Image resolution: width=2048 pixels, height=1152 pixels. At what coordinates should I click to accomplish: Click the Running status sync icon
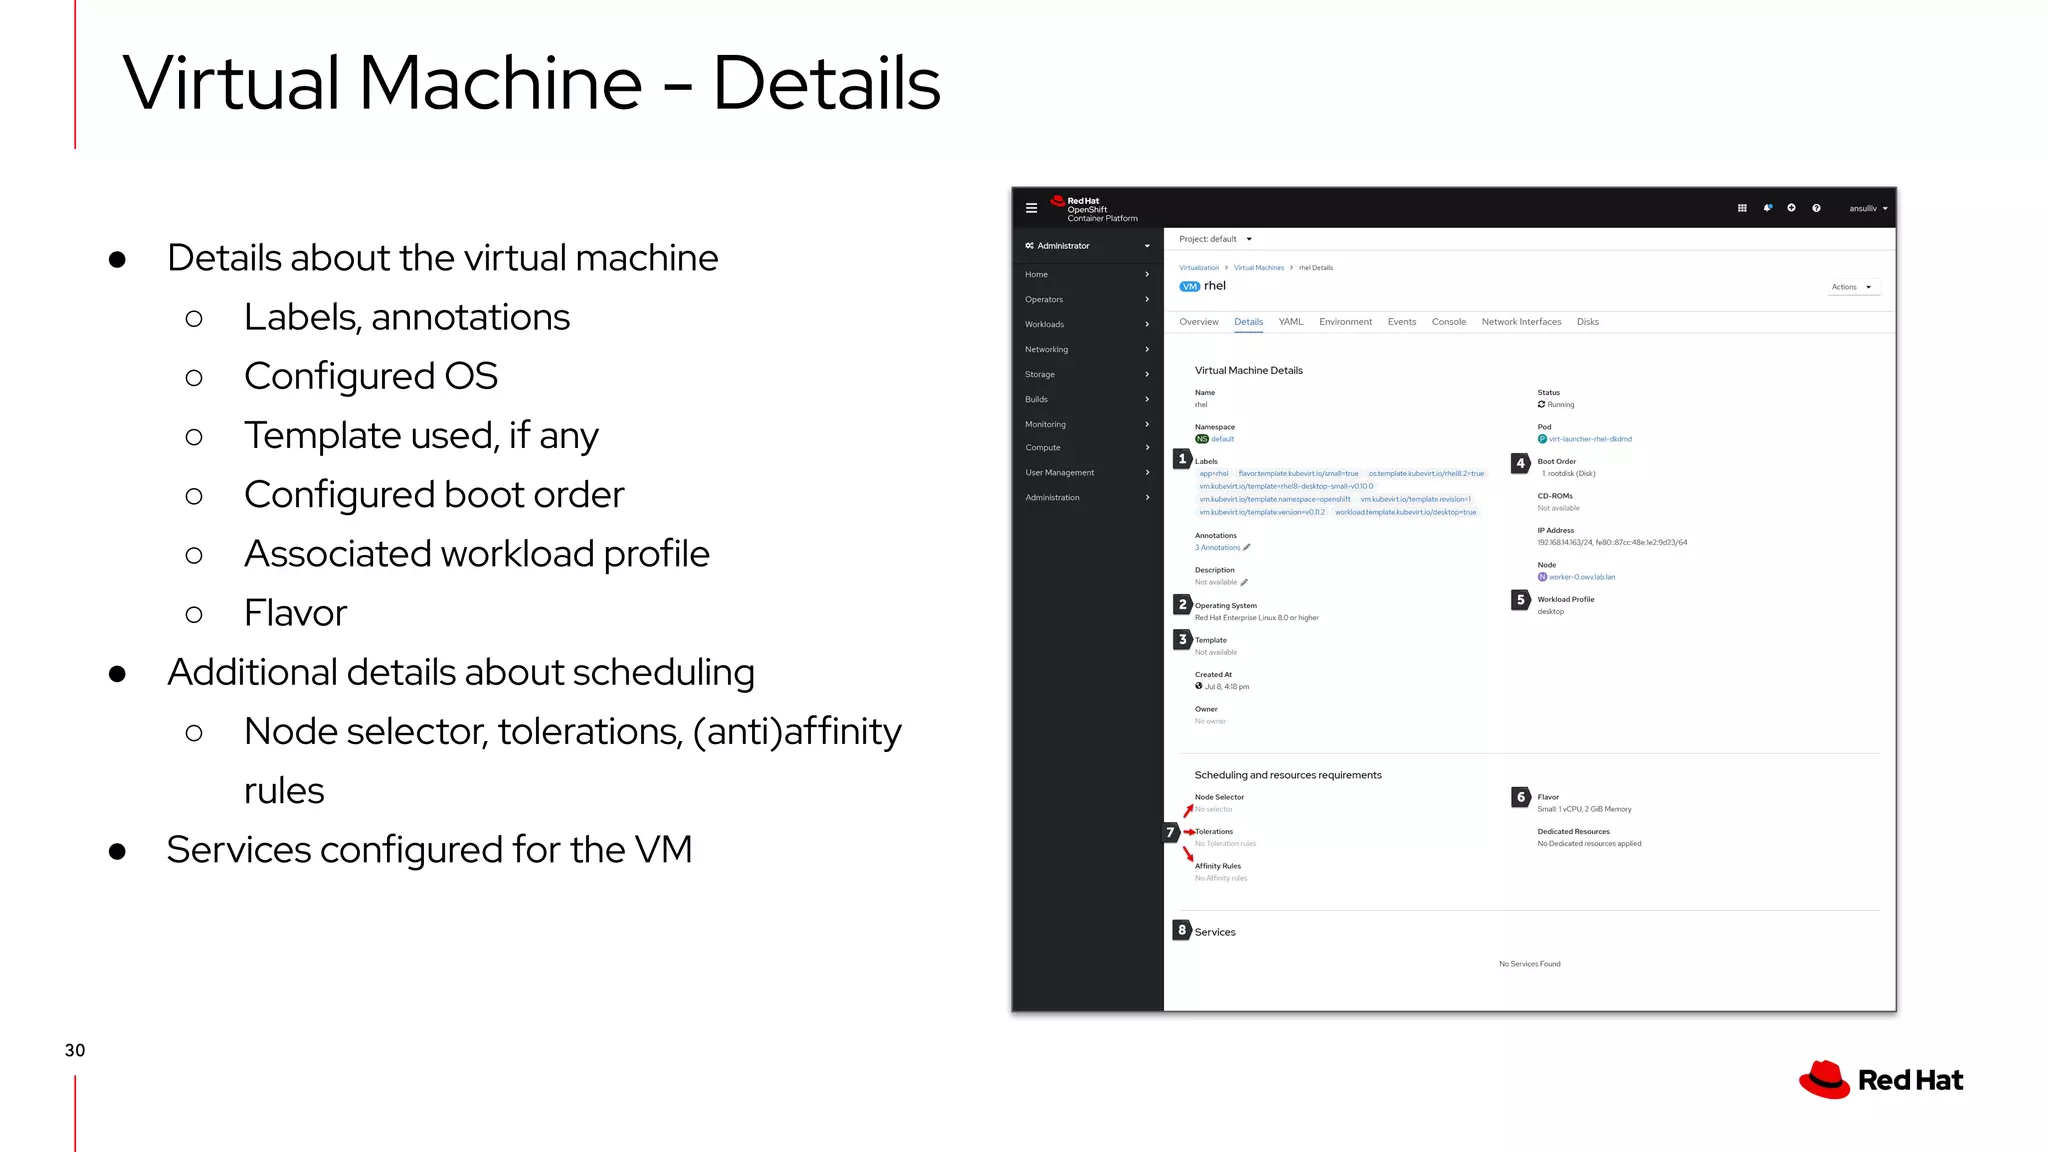pyautogui.click(x=1541, y=405)
